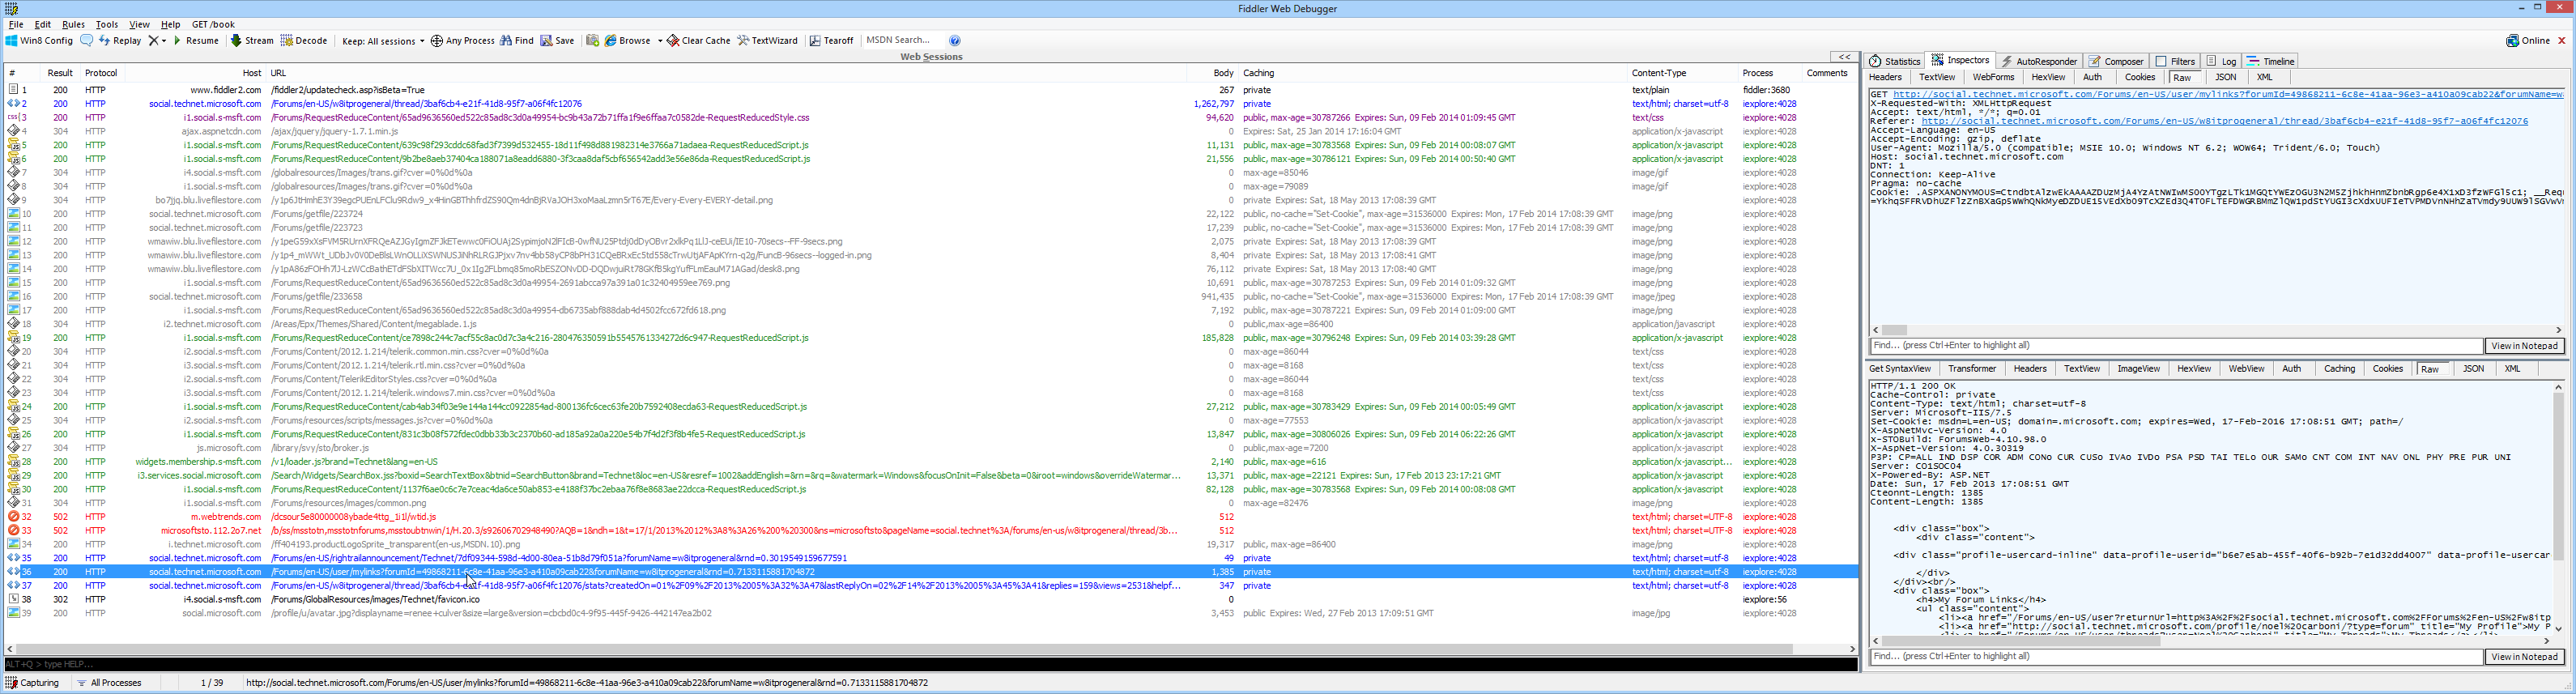Click the Online status indicator
The height and width of the screenshot is (694, 2576).
click(x=2528, y=41)
